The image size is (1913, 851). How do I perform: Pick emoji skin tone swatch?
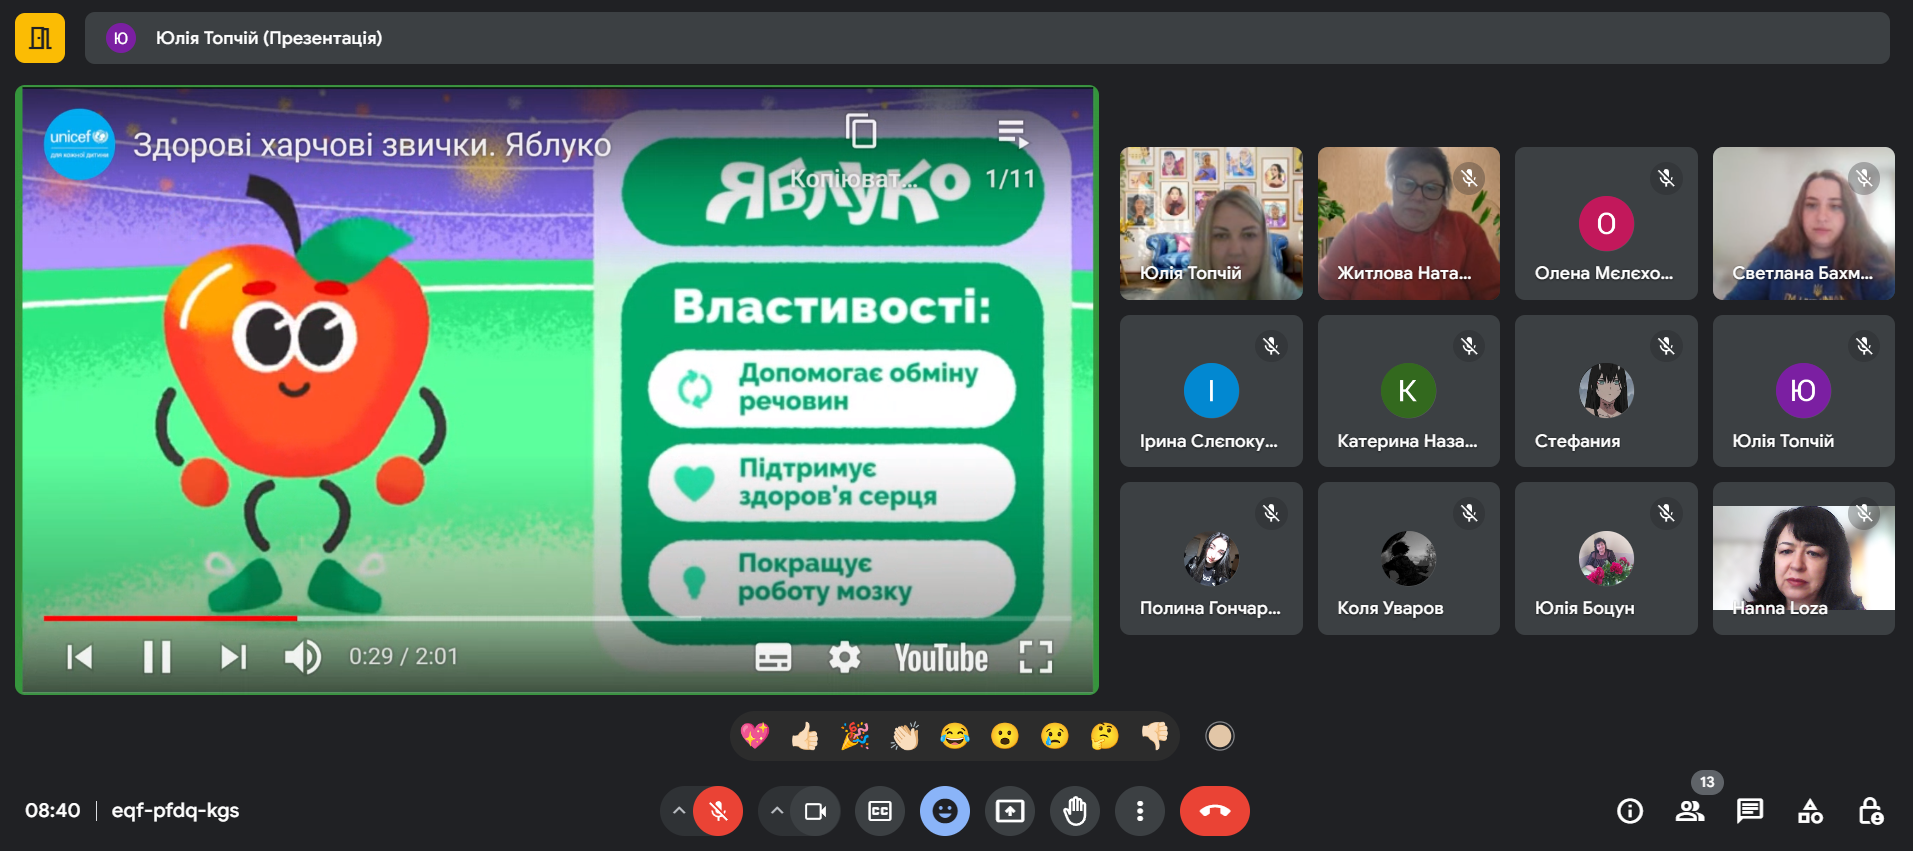point(1219,737)
